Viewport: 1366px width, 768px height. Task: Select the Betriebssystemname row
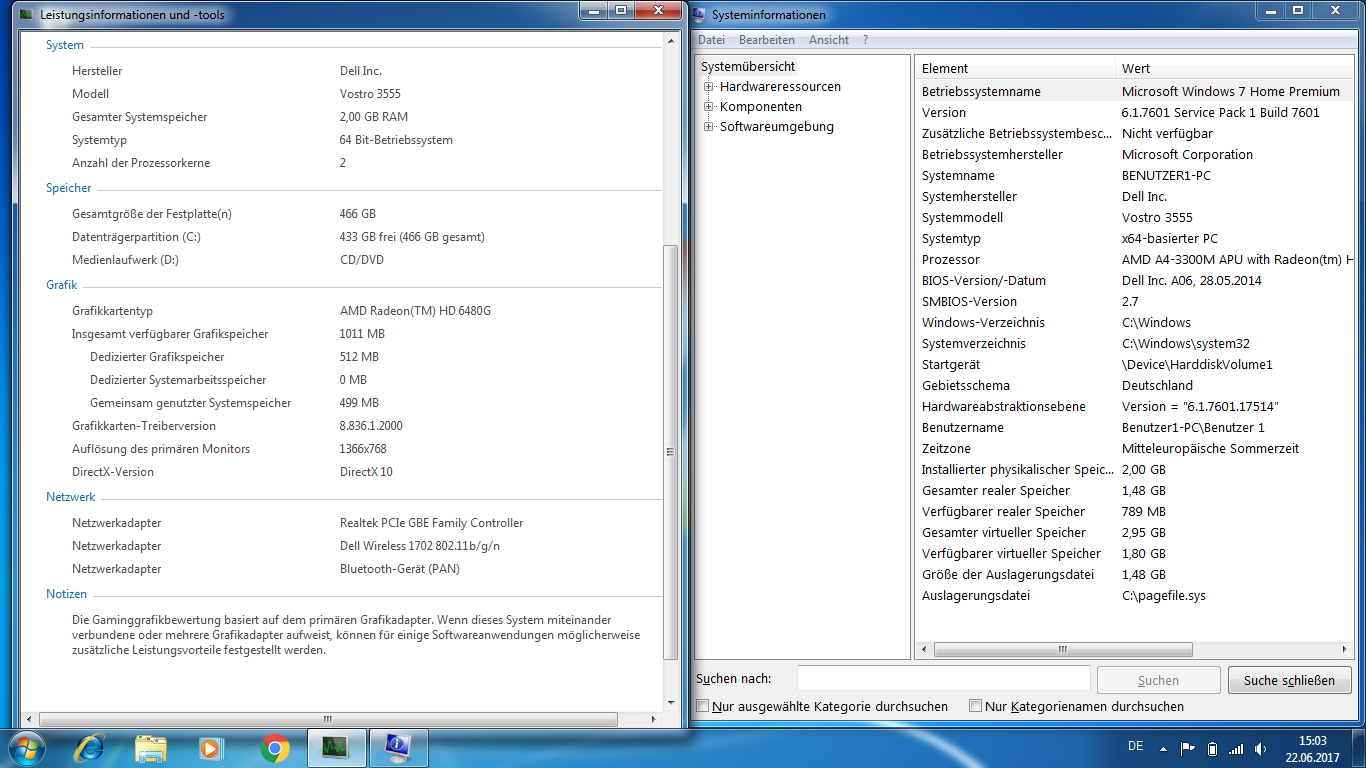click(x=1134, y=91)
